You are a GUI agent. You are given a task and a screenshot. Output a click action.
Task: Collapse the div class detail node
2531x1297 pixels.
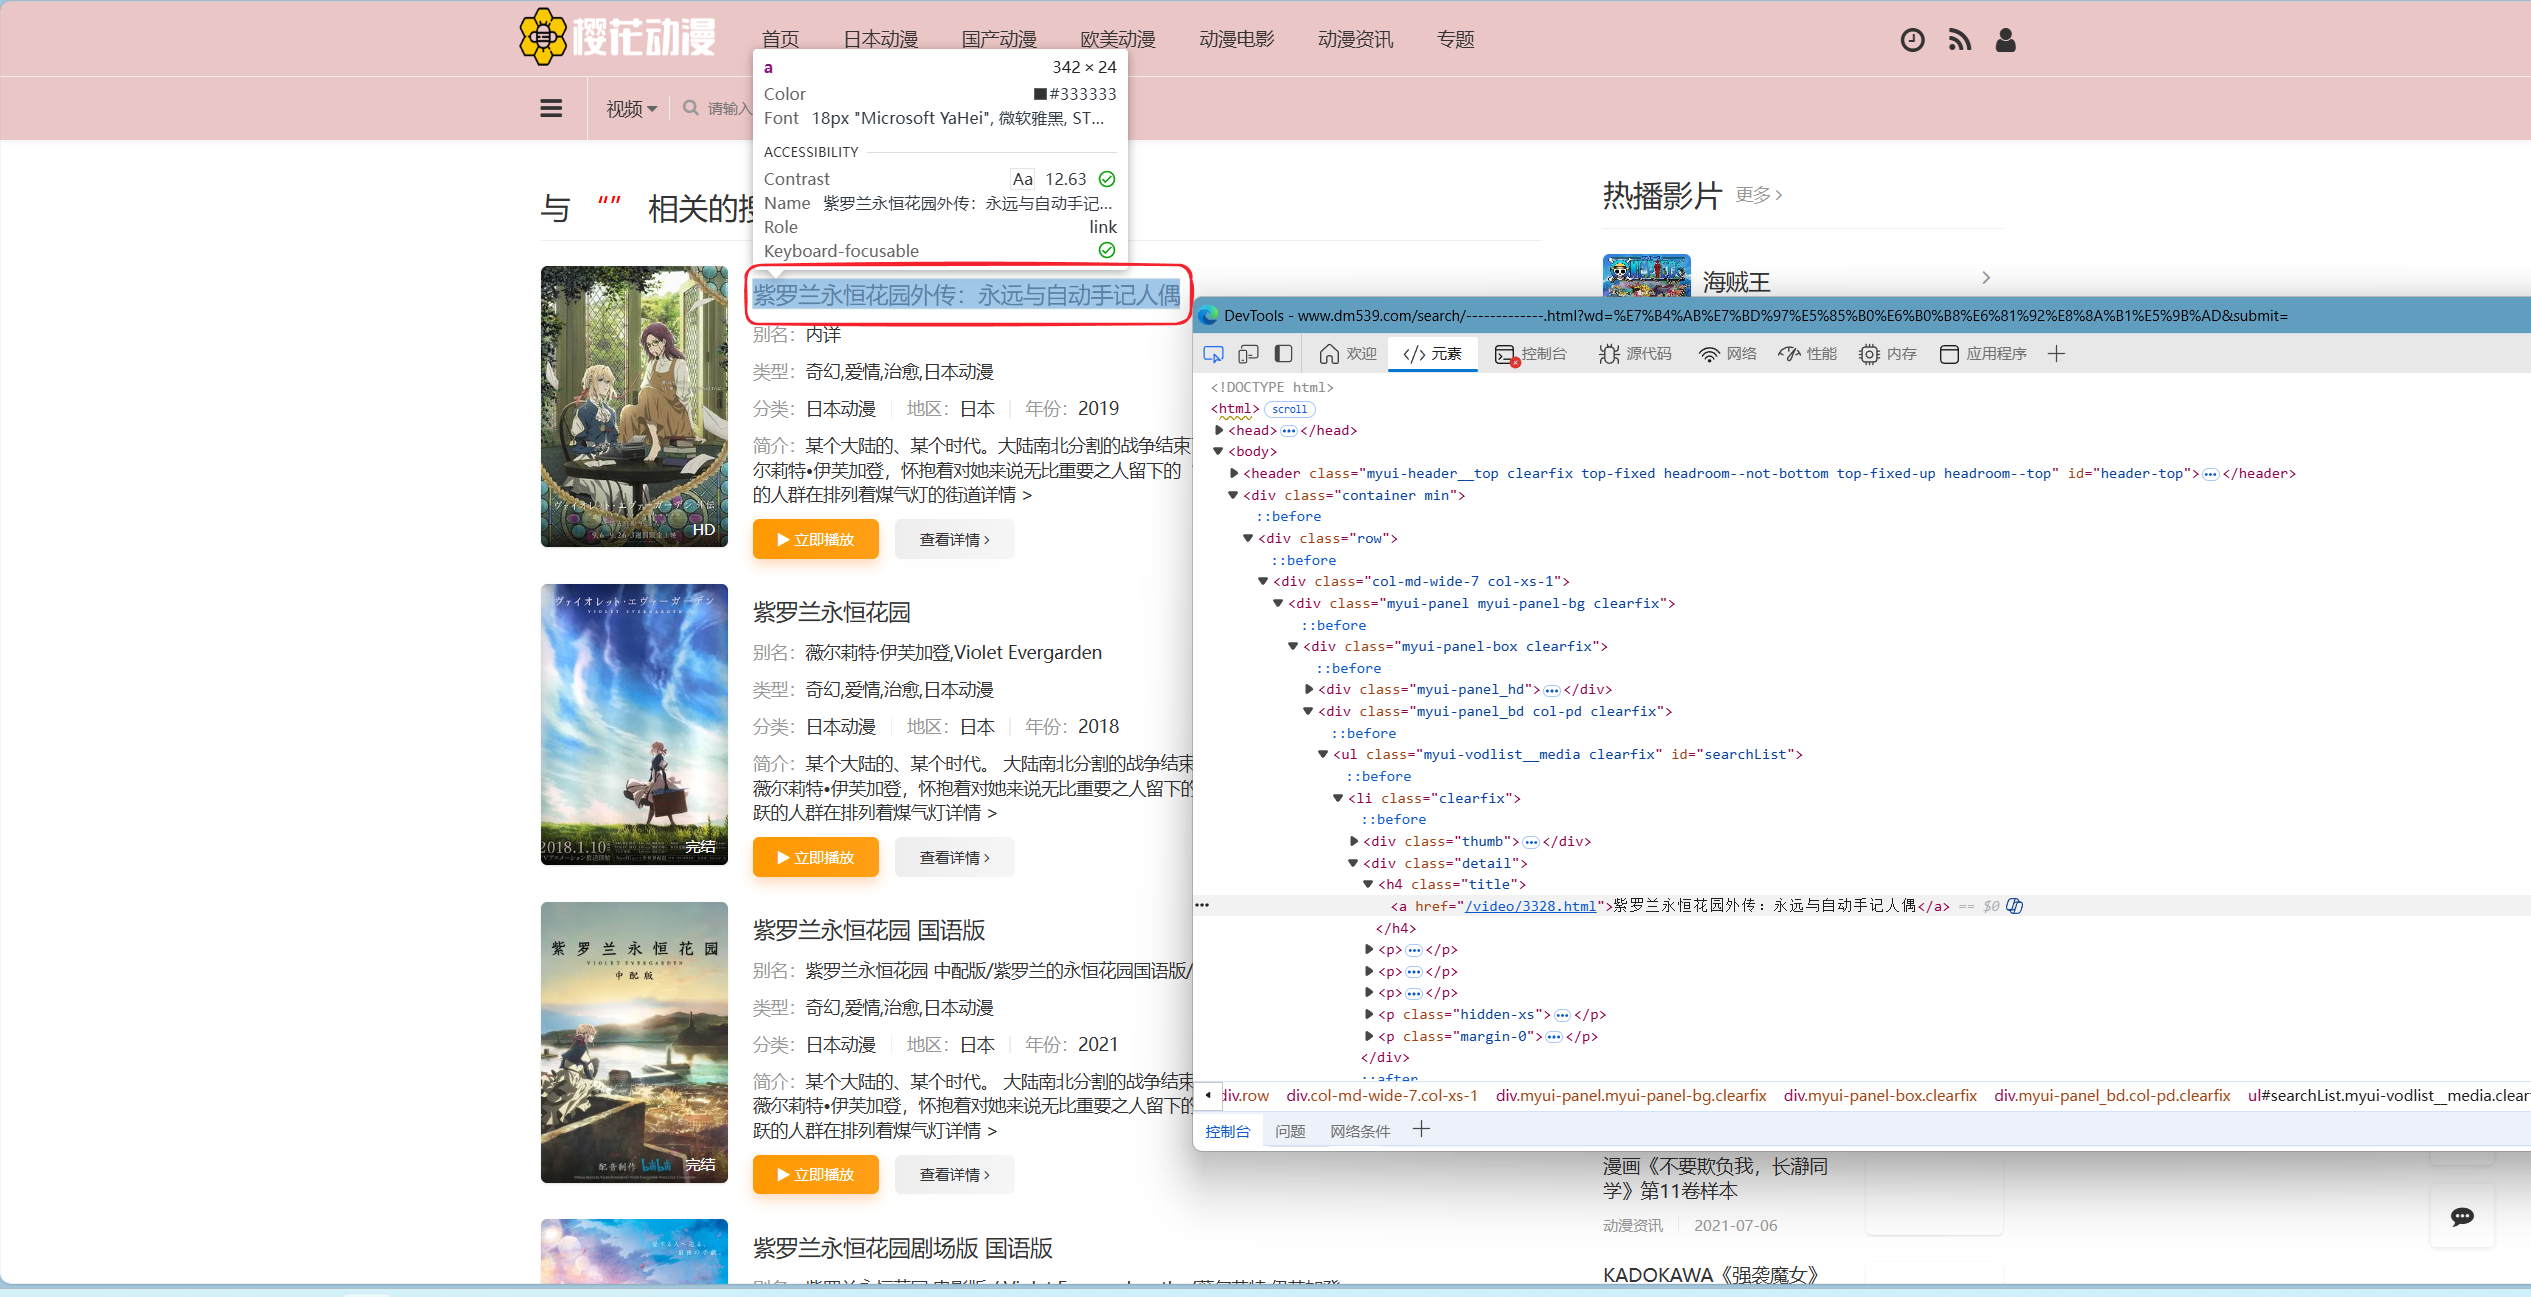point(1353,863)
